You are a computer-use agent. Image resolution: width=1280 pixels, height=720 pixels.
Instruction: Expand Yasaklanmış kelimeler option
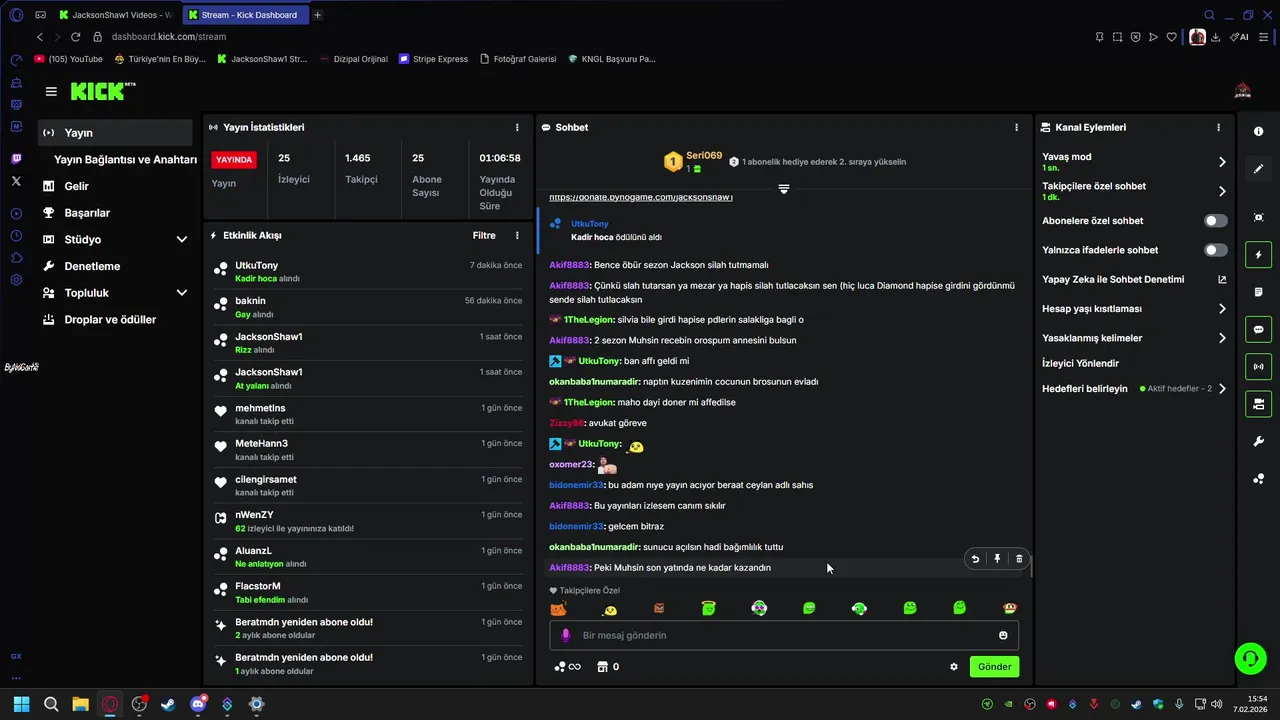(x=1222, y=338)
